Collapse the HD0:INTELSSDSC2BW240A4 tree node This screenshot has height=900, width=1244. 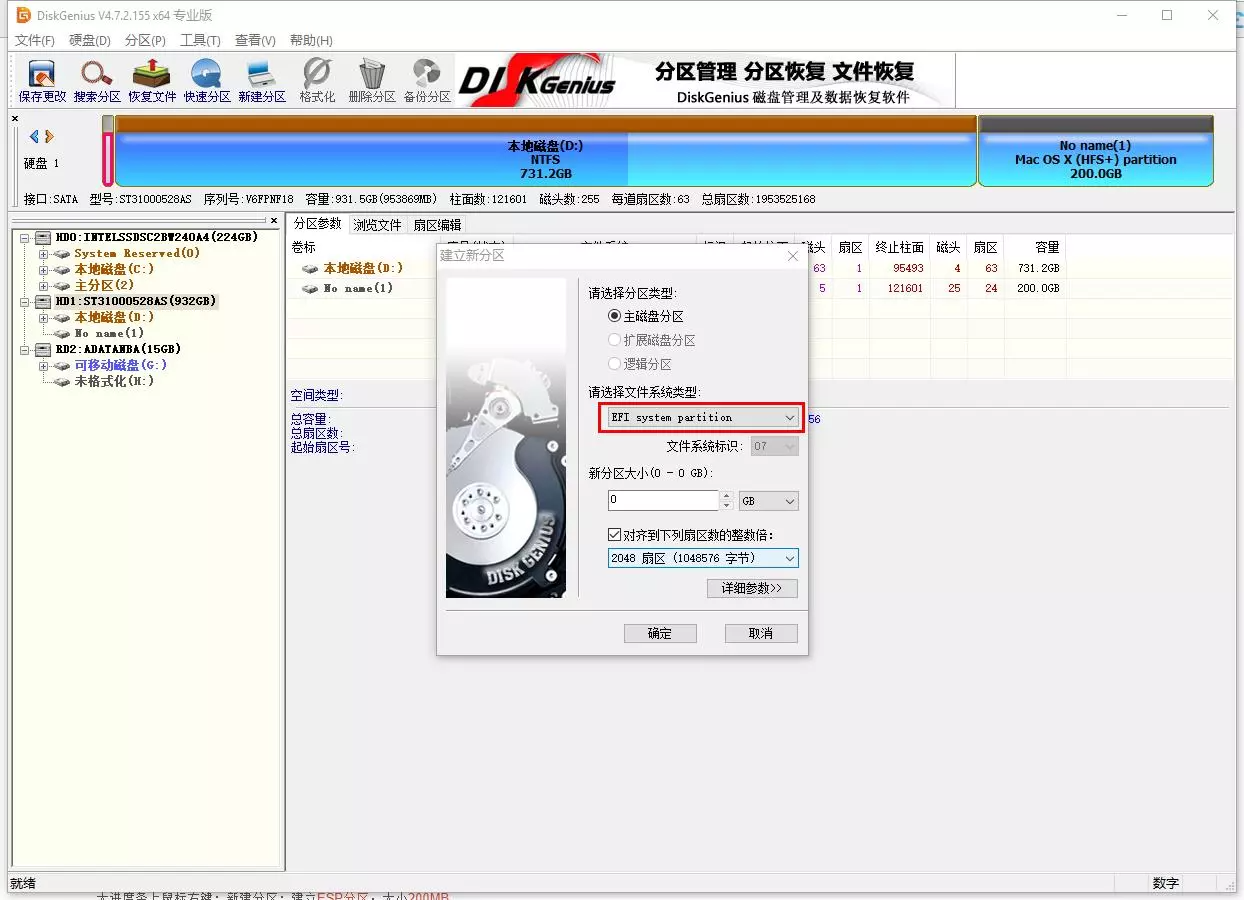click(25, 237)
